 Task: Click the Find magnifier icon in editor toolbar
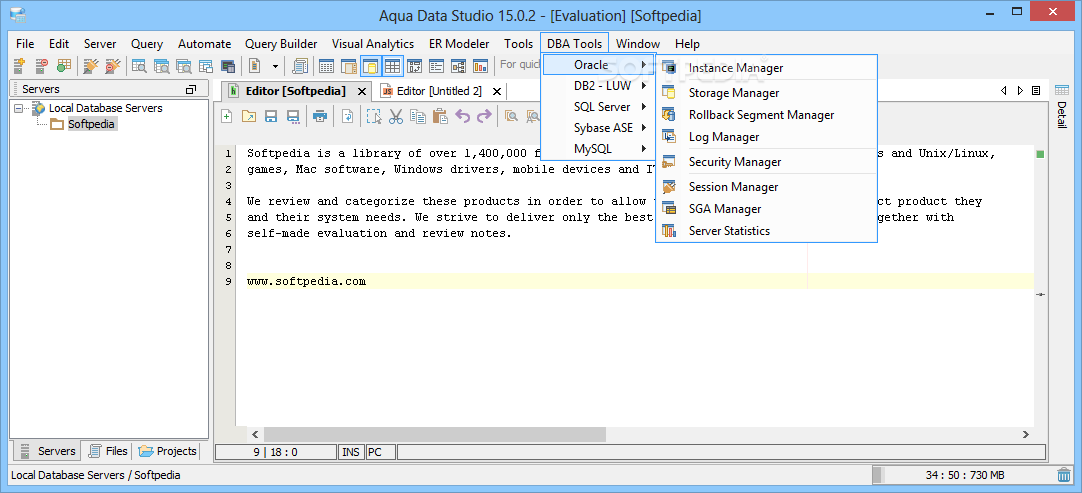[x=511, y=116]
